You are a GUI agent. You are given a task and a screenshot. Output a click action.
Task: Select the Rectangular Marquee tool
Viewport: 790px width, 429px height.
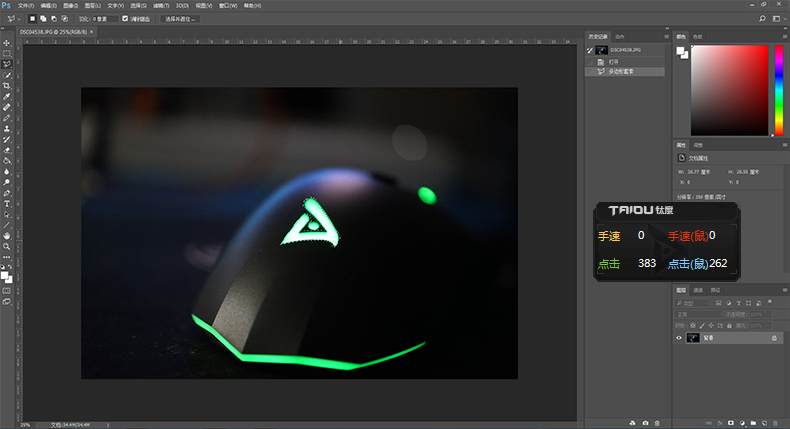tap(7, 53)
